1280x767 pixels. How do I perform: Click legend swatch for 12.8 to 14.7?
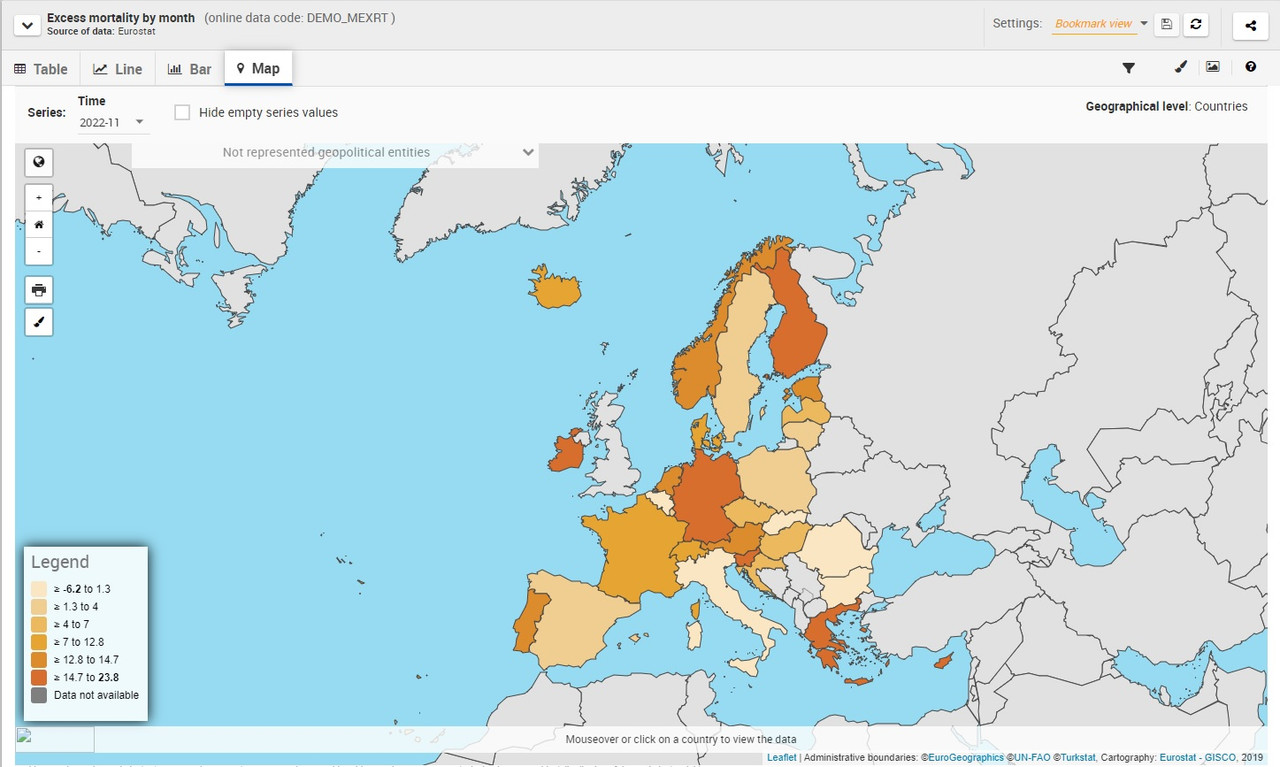point(39,660)
